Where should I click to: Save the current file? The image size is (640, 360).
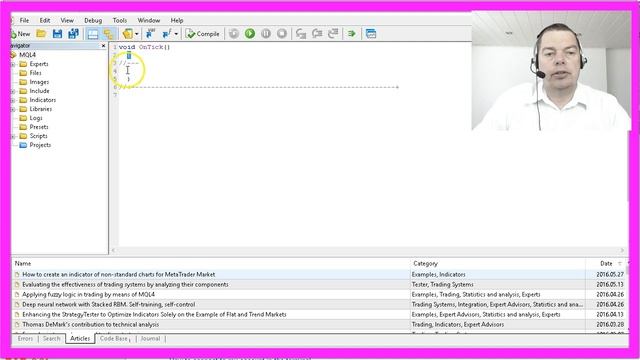pyautogui.click(x=57, y=34)
